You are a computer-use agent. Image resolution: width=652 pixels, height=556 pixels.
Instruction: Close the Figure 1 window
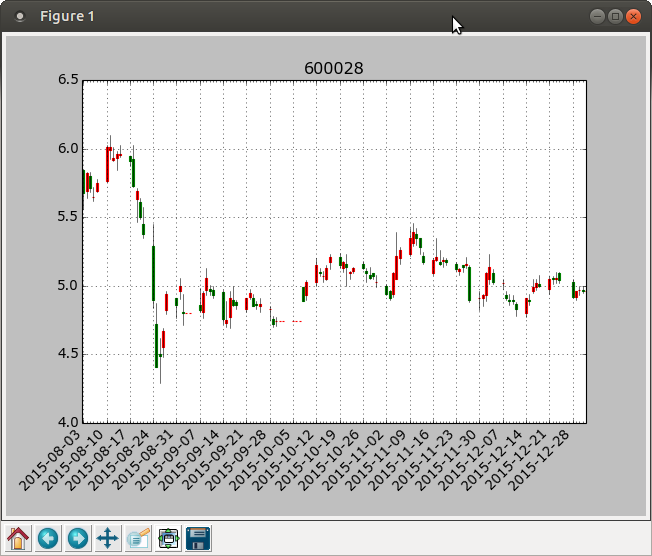633,17
